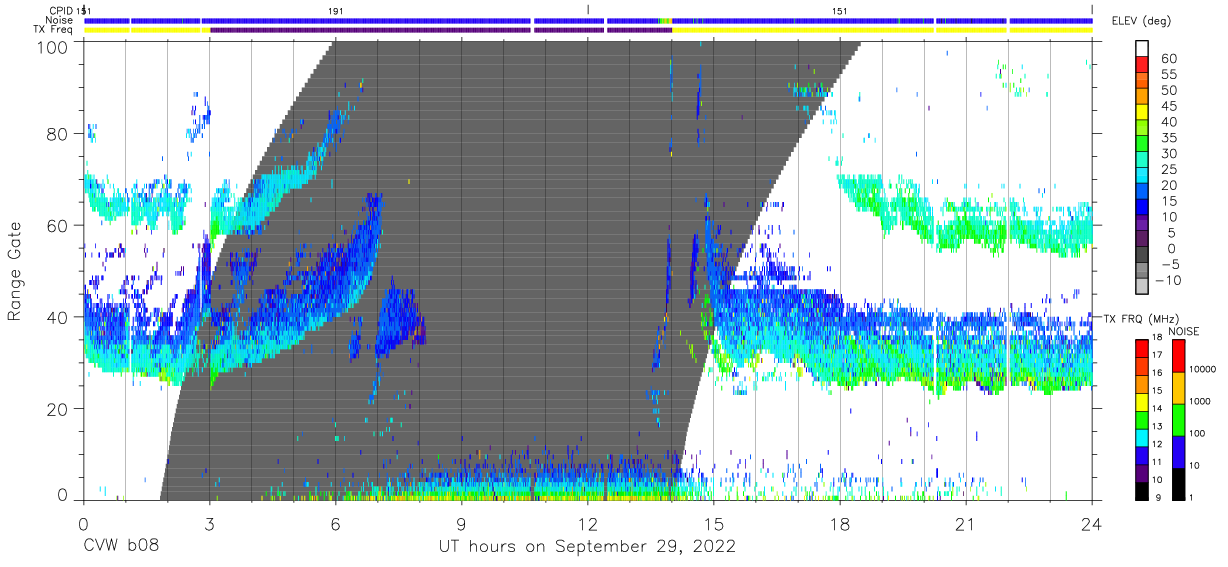Pick the cyan elevation swatch between 20 and 25
The height and width of the screenshot is (567, 1228).
pos(1143,177)
